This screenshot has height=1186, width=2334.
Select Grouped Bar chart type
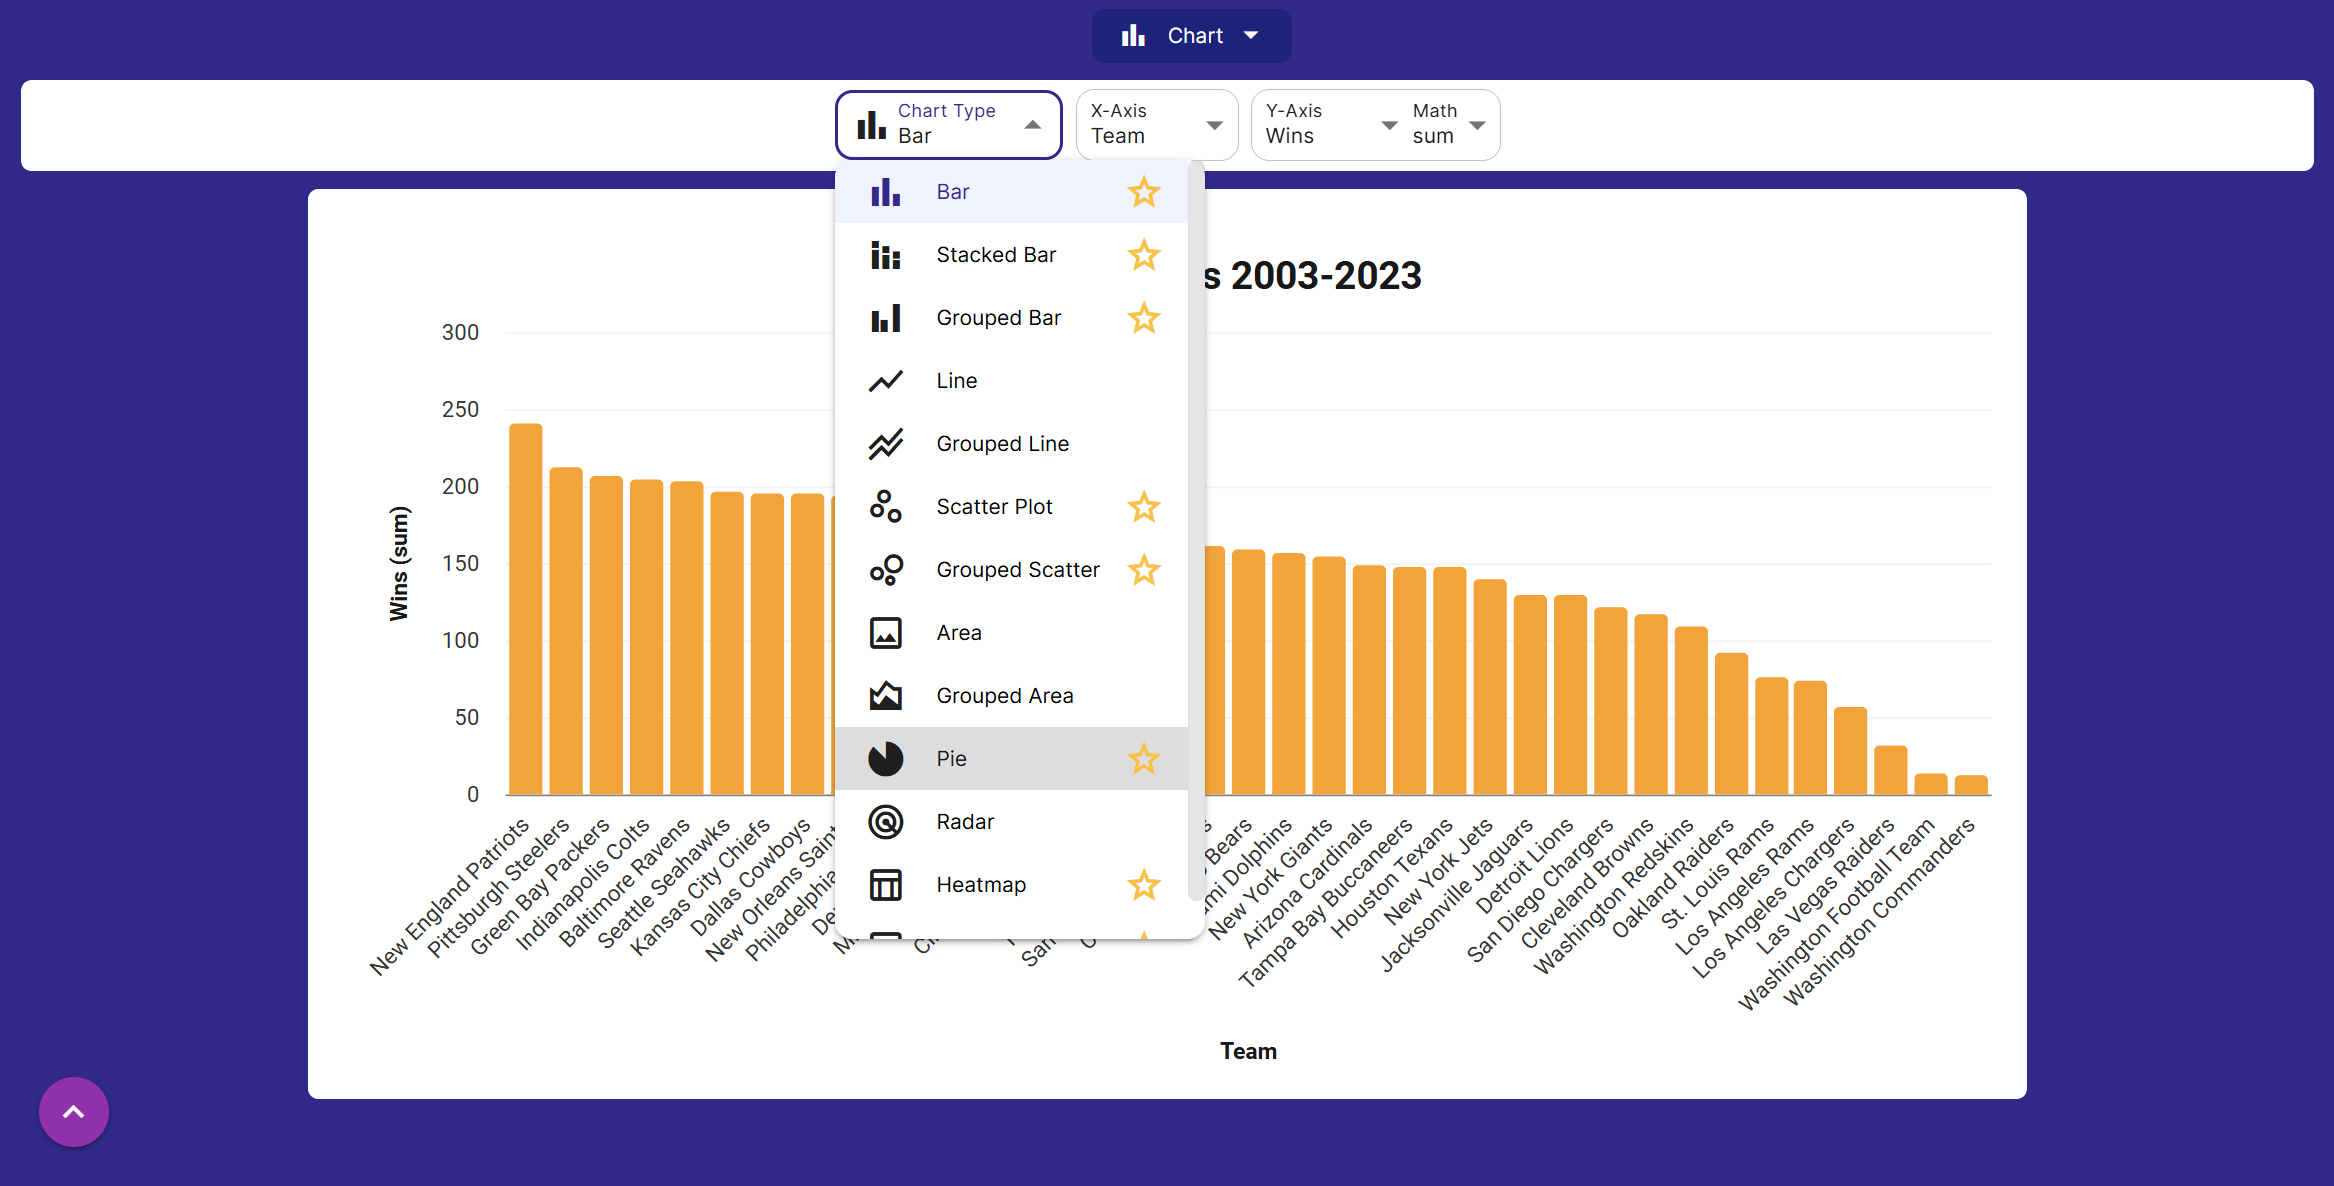click(x=1011, y=318)
